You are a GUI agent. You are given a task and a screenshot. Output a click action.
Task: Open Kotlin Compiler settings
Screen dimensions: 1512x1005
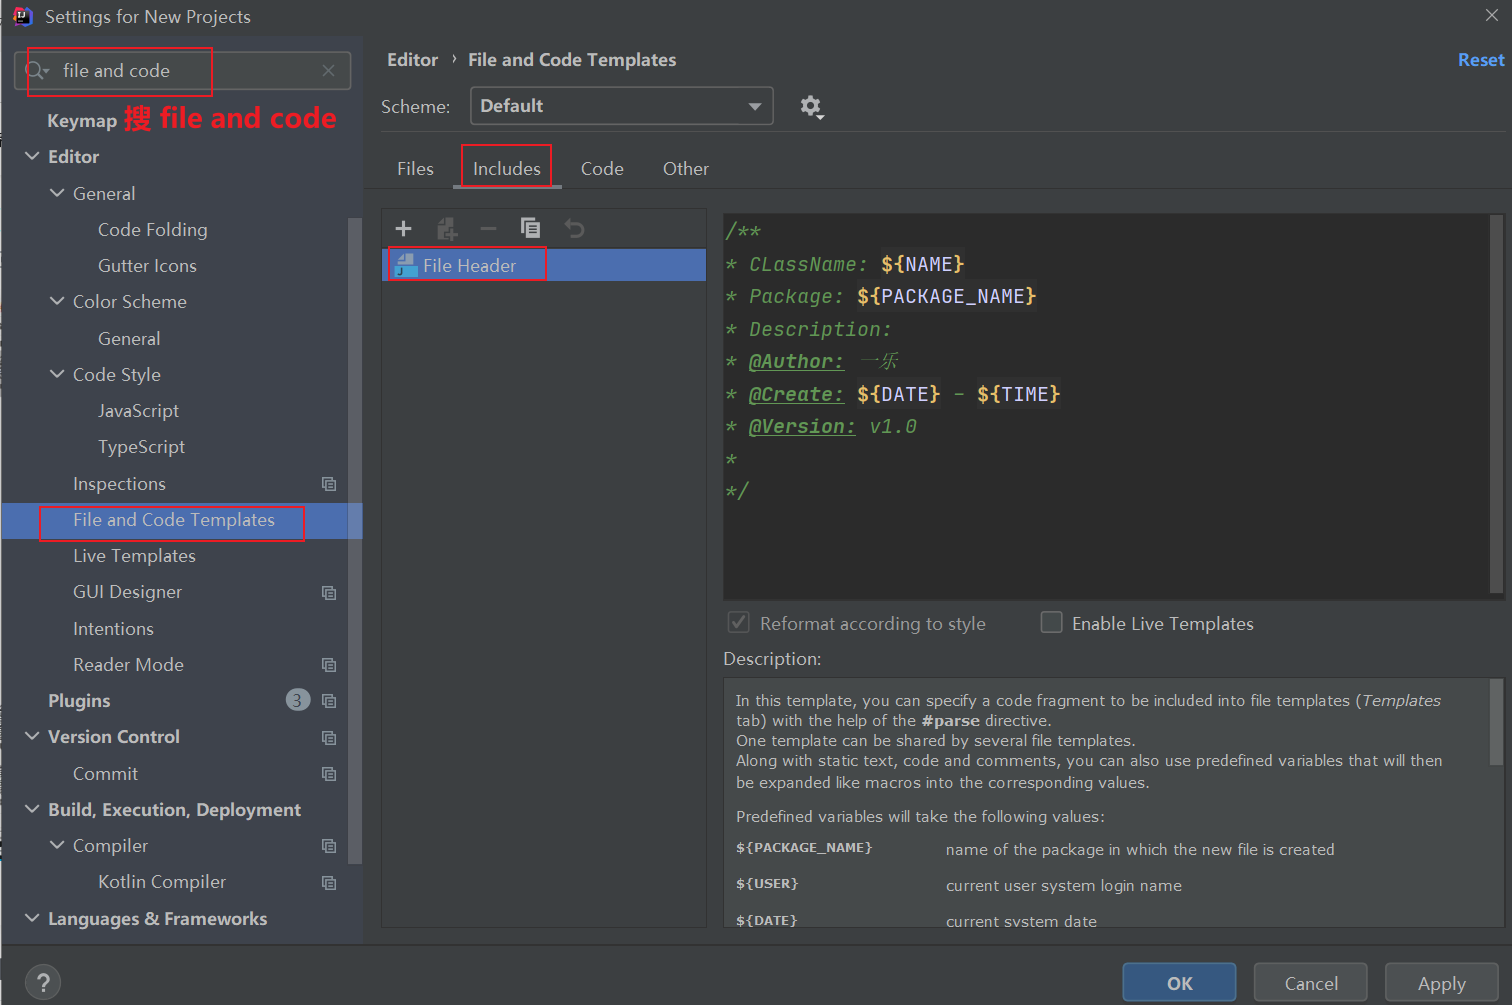pos(162,882)
